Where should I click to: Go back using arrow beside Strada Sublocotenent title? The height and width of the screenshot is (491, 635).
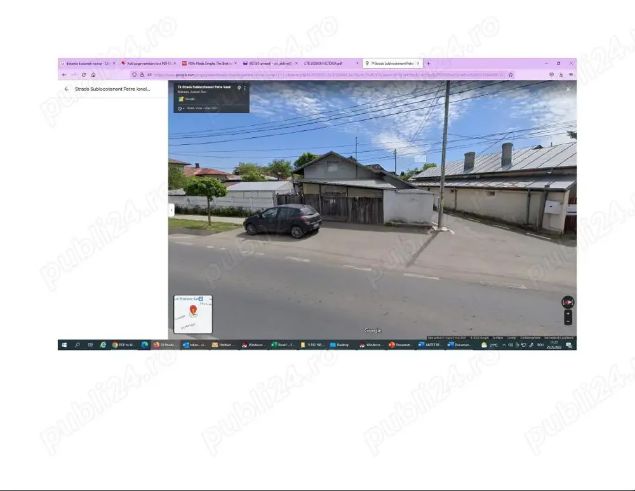[66, 89]
